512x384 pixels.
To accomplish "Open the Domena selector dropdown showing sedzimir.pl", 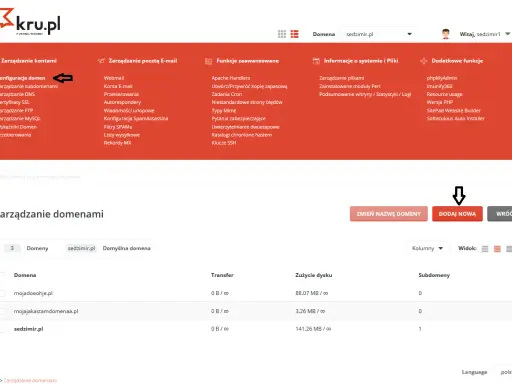I will (379, 34).
